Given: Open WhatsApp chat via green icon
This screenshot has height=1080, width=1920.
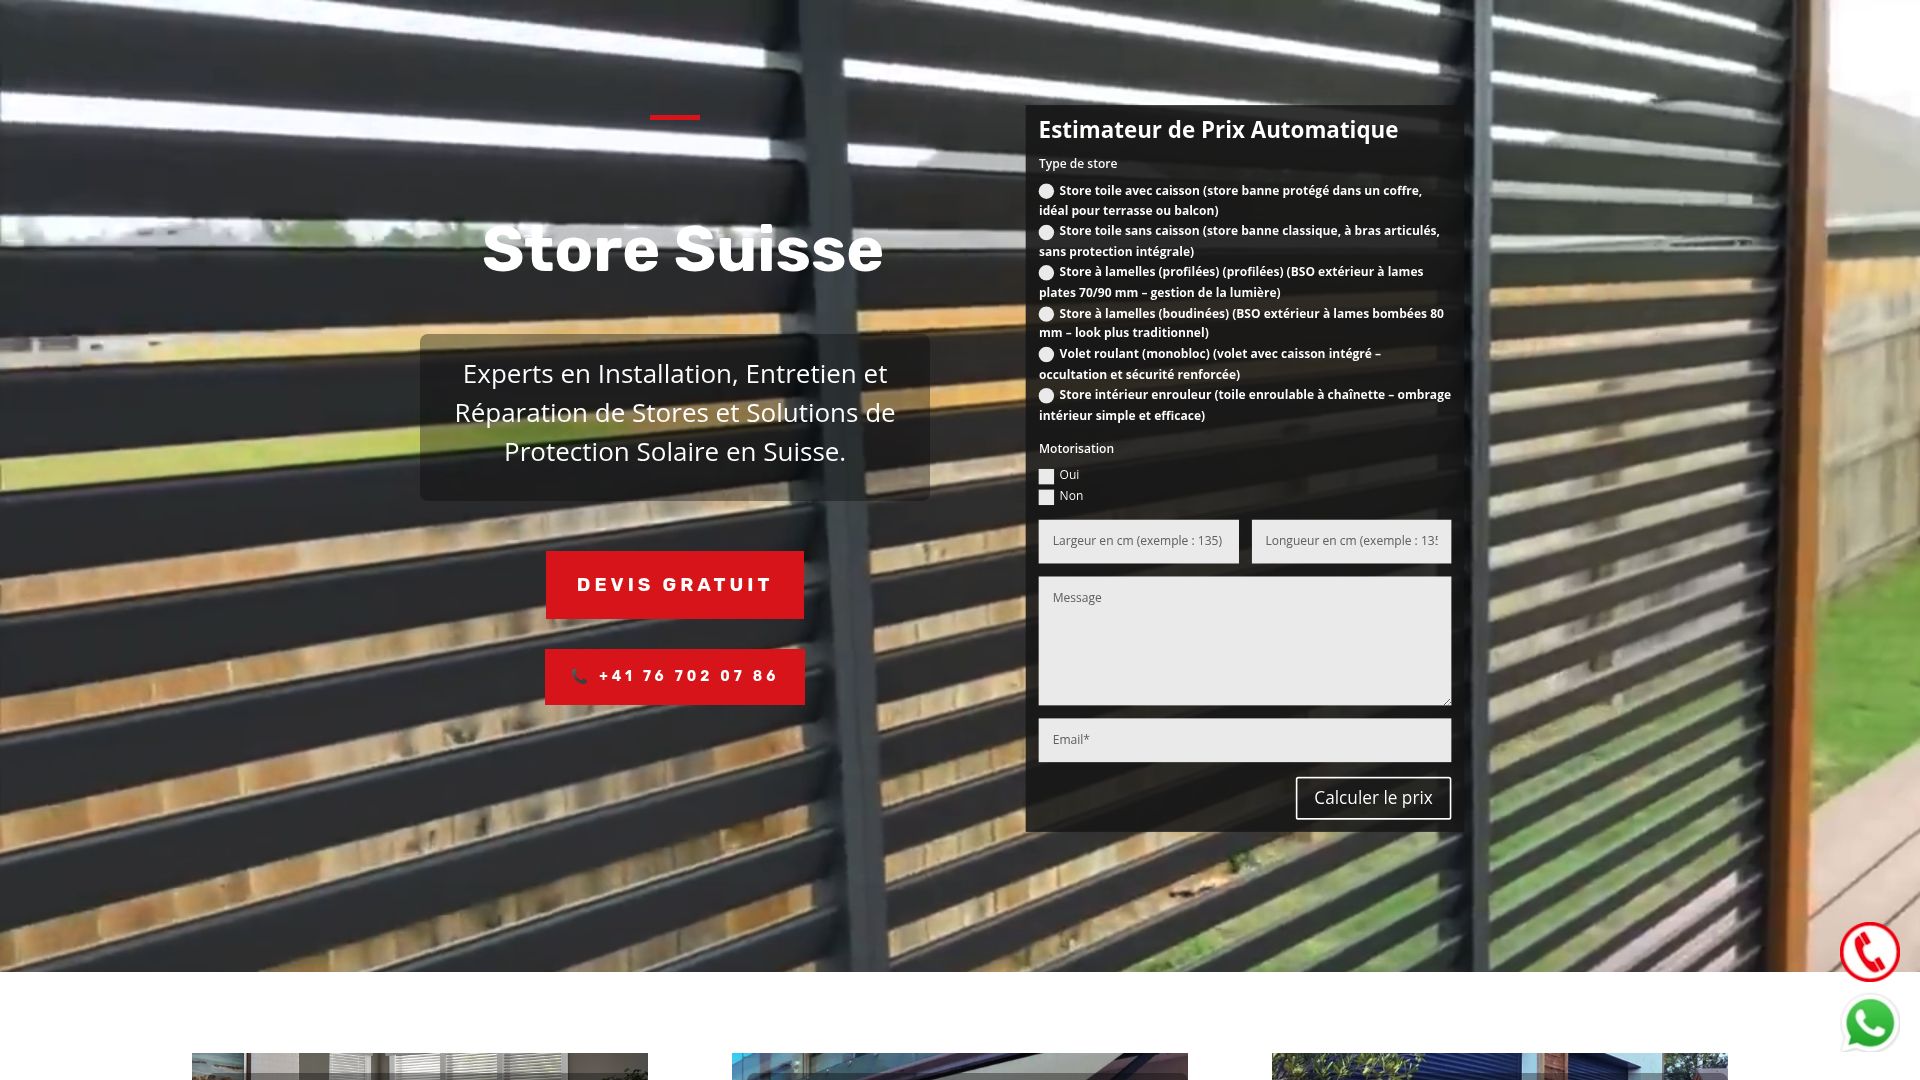Looking at the screenshot, I should (x=1870, y=1022).
